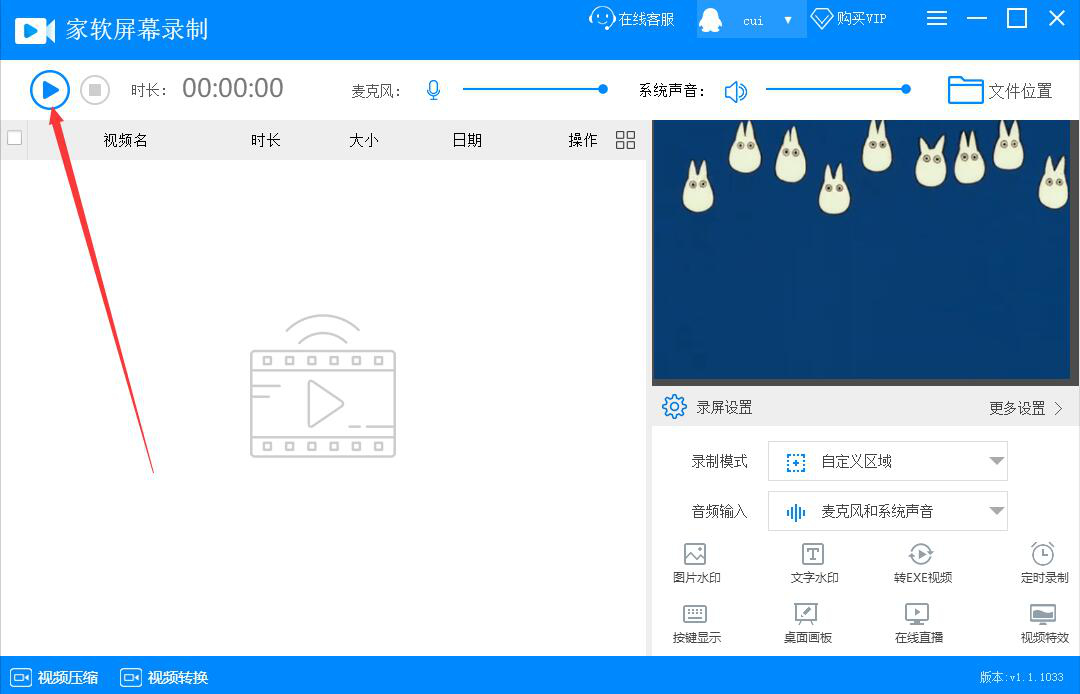Open 定时录制 scheduled recording
The height and width of the screenshot is (694, 1080).
(1044, 563)
